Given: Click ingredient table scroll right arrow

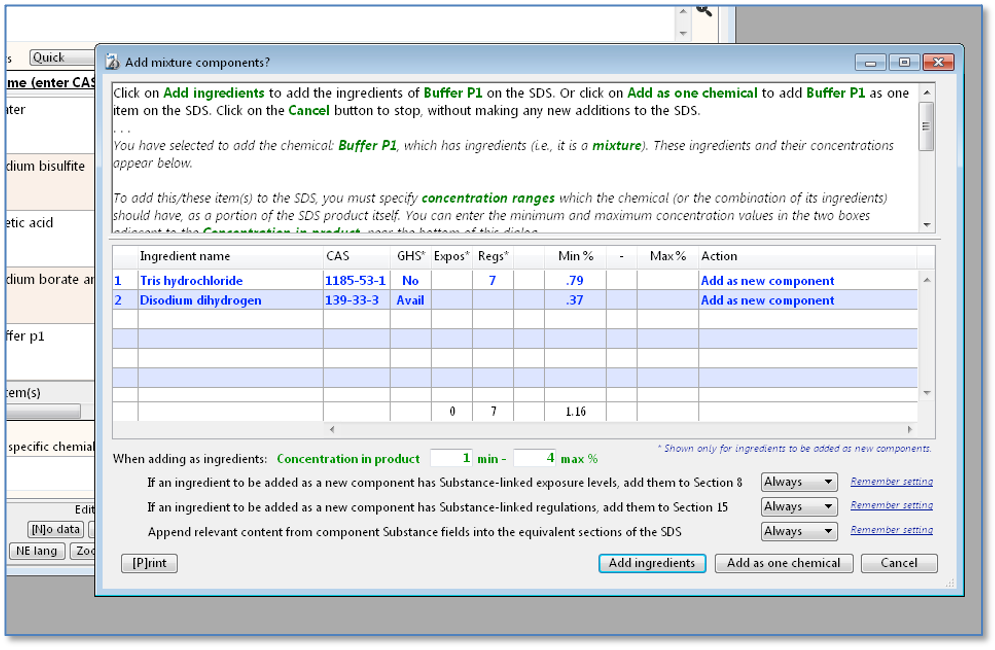Looking at the screenshot, I should (x=910, y=430).
